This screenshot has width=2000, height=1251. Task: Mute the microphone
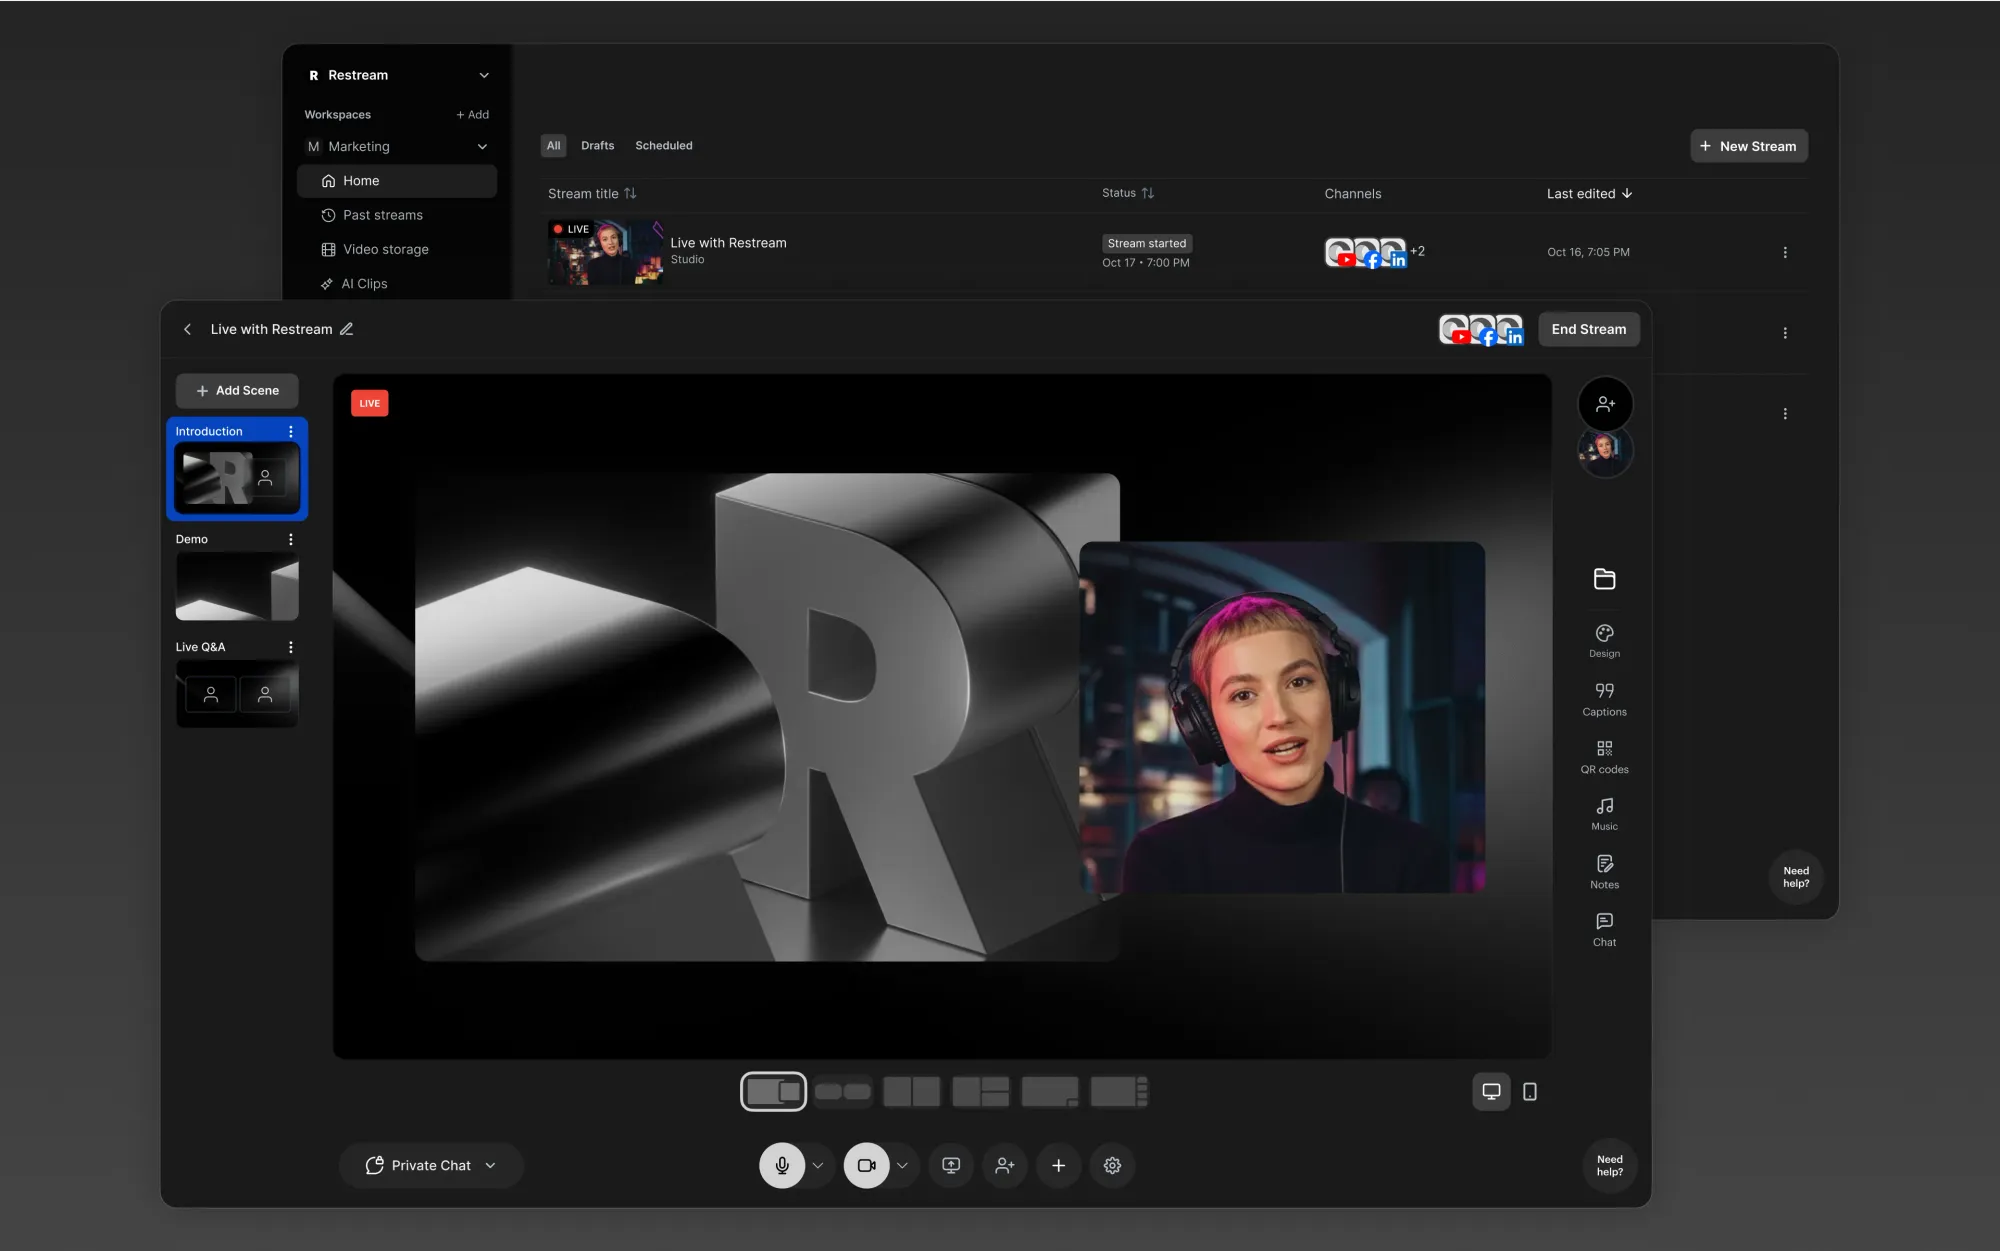coord(782,1165)
